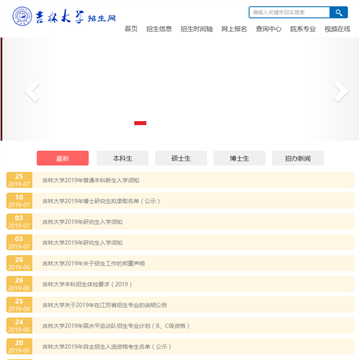Select the 最新 tab
This screenshot has height=360, width=360.
pos(63,158)
